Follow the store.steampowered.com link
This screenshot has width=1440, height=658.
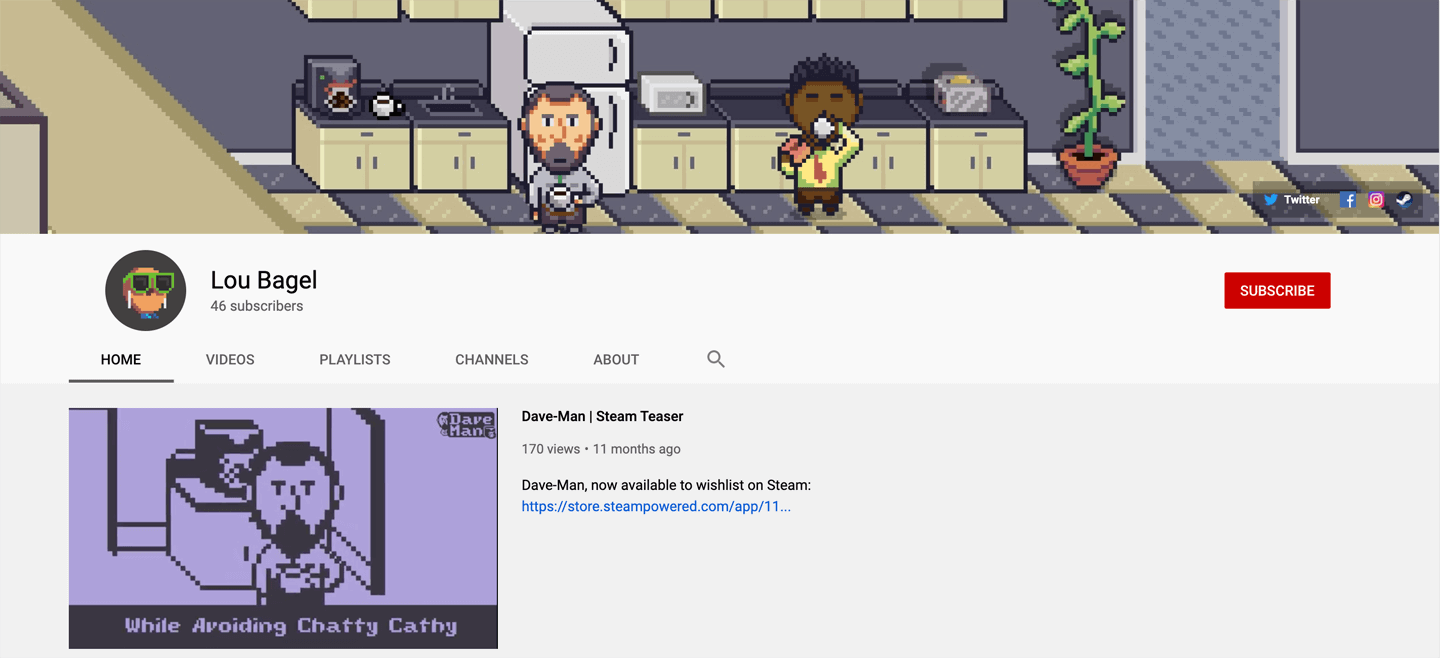tap(656, 506)
